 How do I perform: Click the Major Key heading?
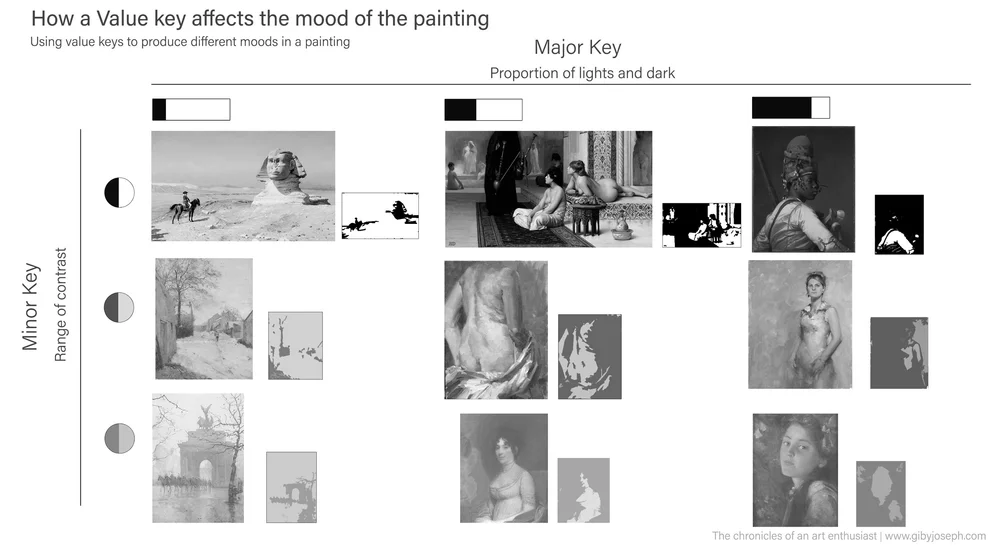point(578,47)
